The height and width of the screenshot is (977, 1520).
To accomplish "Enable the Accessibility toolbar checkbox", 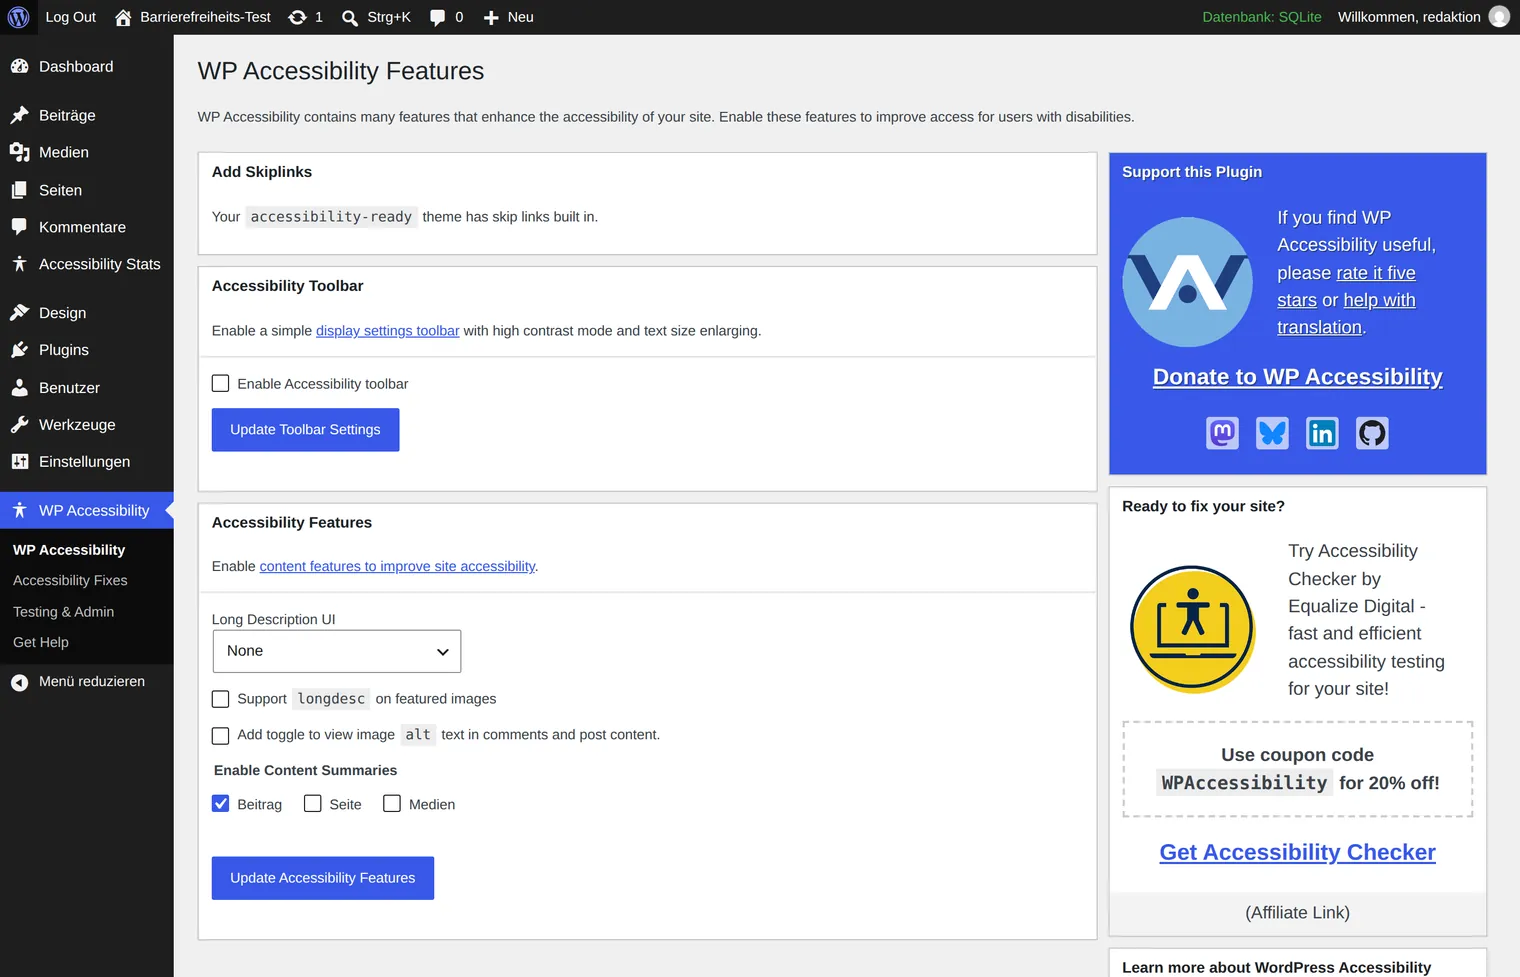I will coord(221,383).
